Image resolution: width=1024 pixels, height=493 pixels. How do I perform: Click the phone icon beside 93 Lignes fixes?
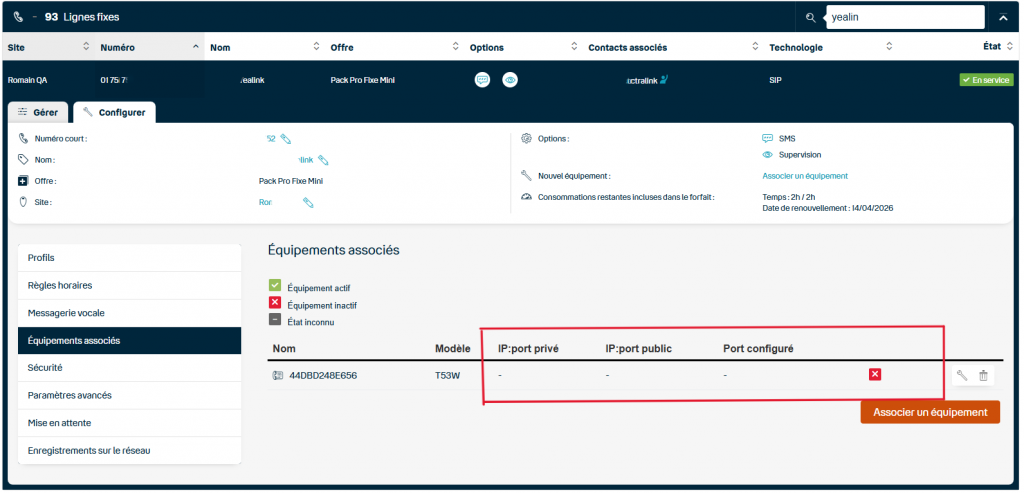coord(20,17)
